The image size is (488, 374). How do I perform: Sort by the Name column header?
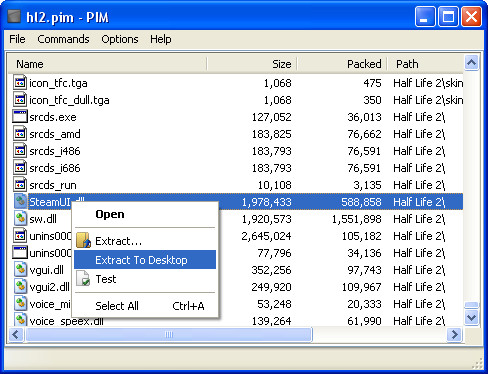[x=107, y=64]
